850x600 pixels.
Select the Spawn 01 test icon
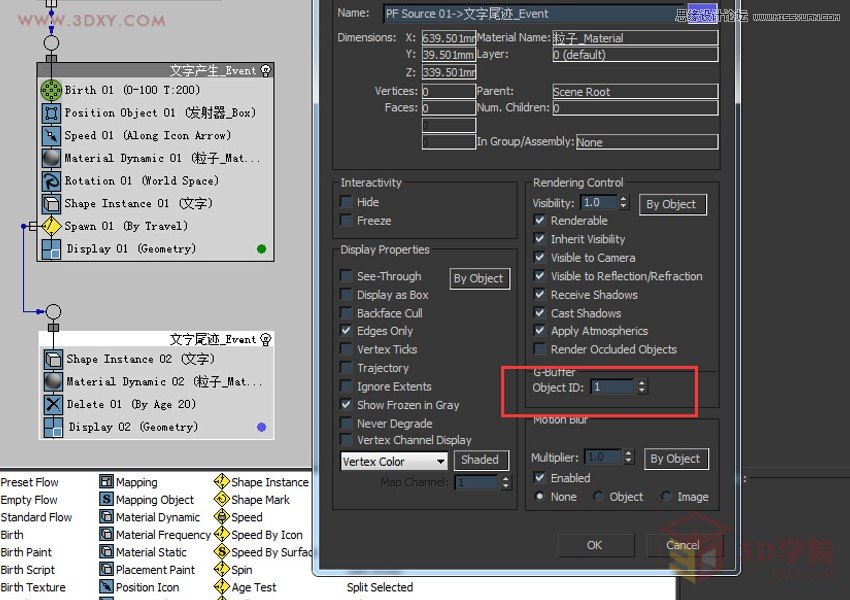click(51, 226)
